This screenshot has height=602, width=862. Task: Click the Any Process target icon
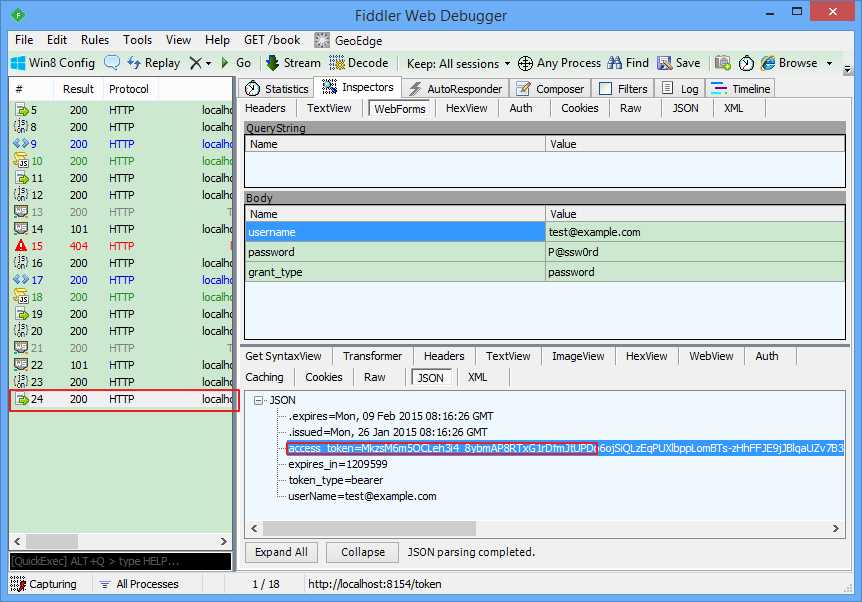tap(525, 63)
